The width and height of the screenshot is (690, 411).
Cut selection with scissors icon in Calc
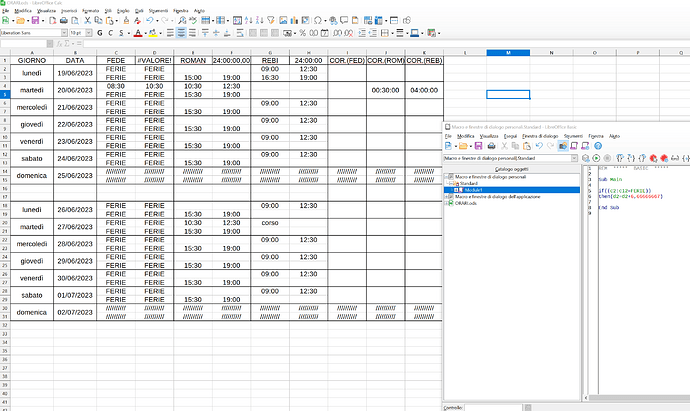[87, 20]
